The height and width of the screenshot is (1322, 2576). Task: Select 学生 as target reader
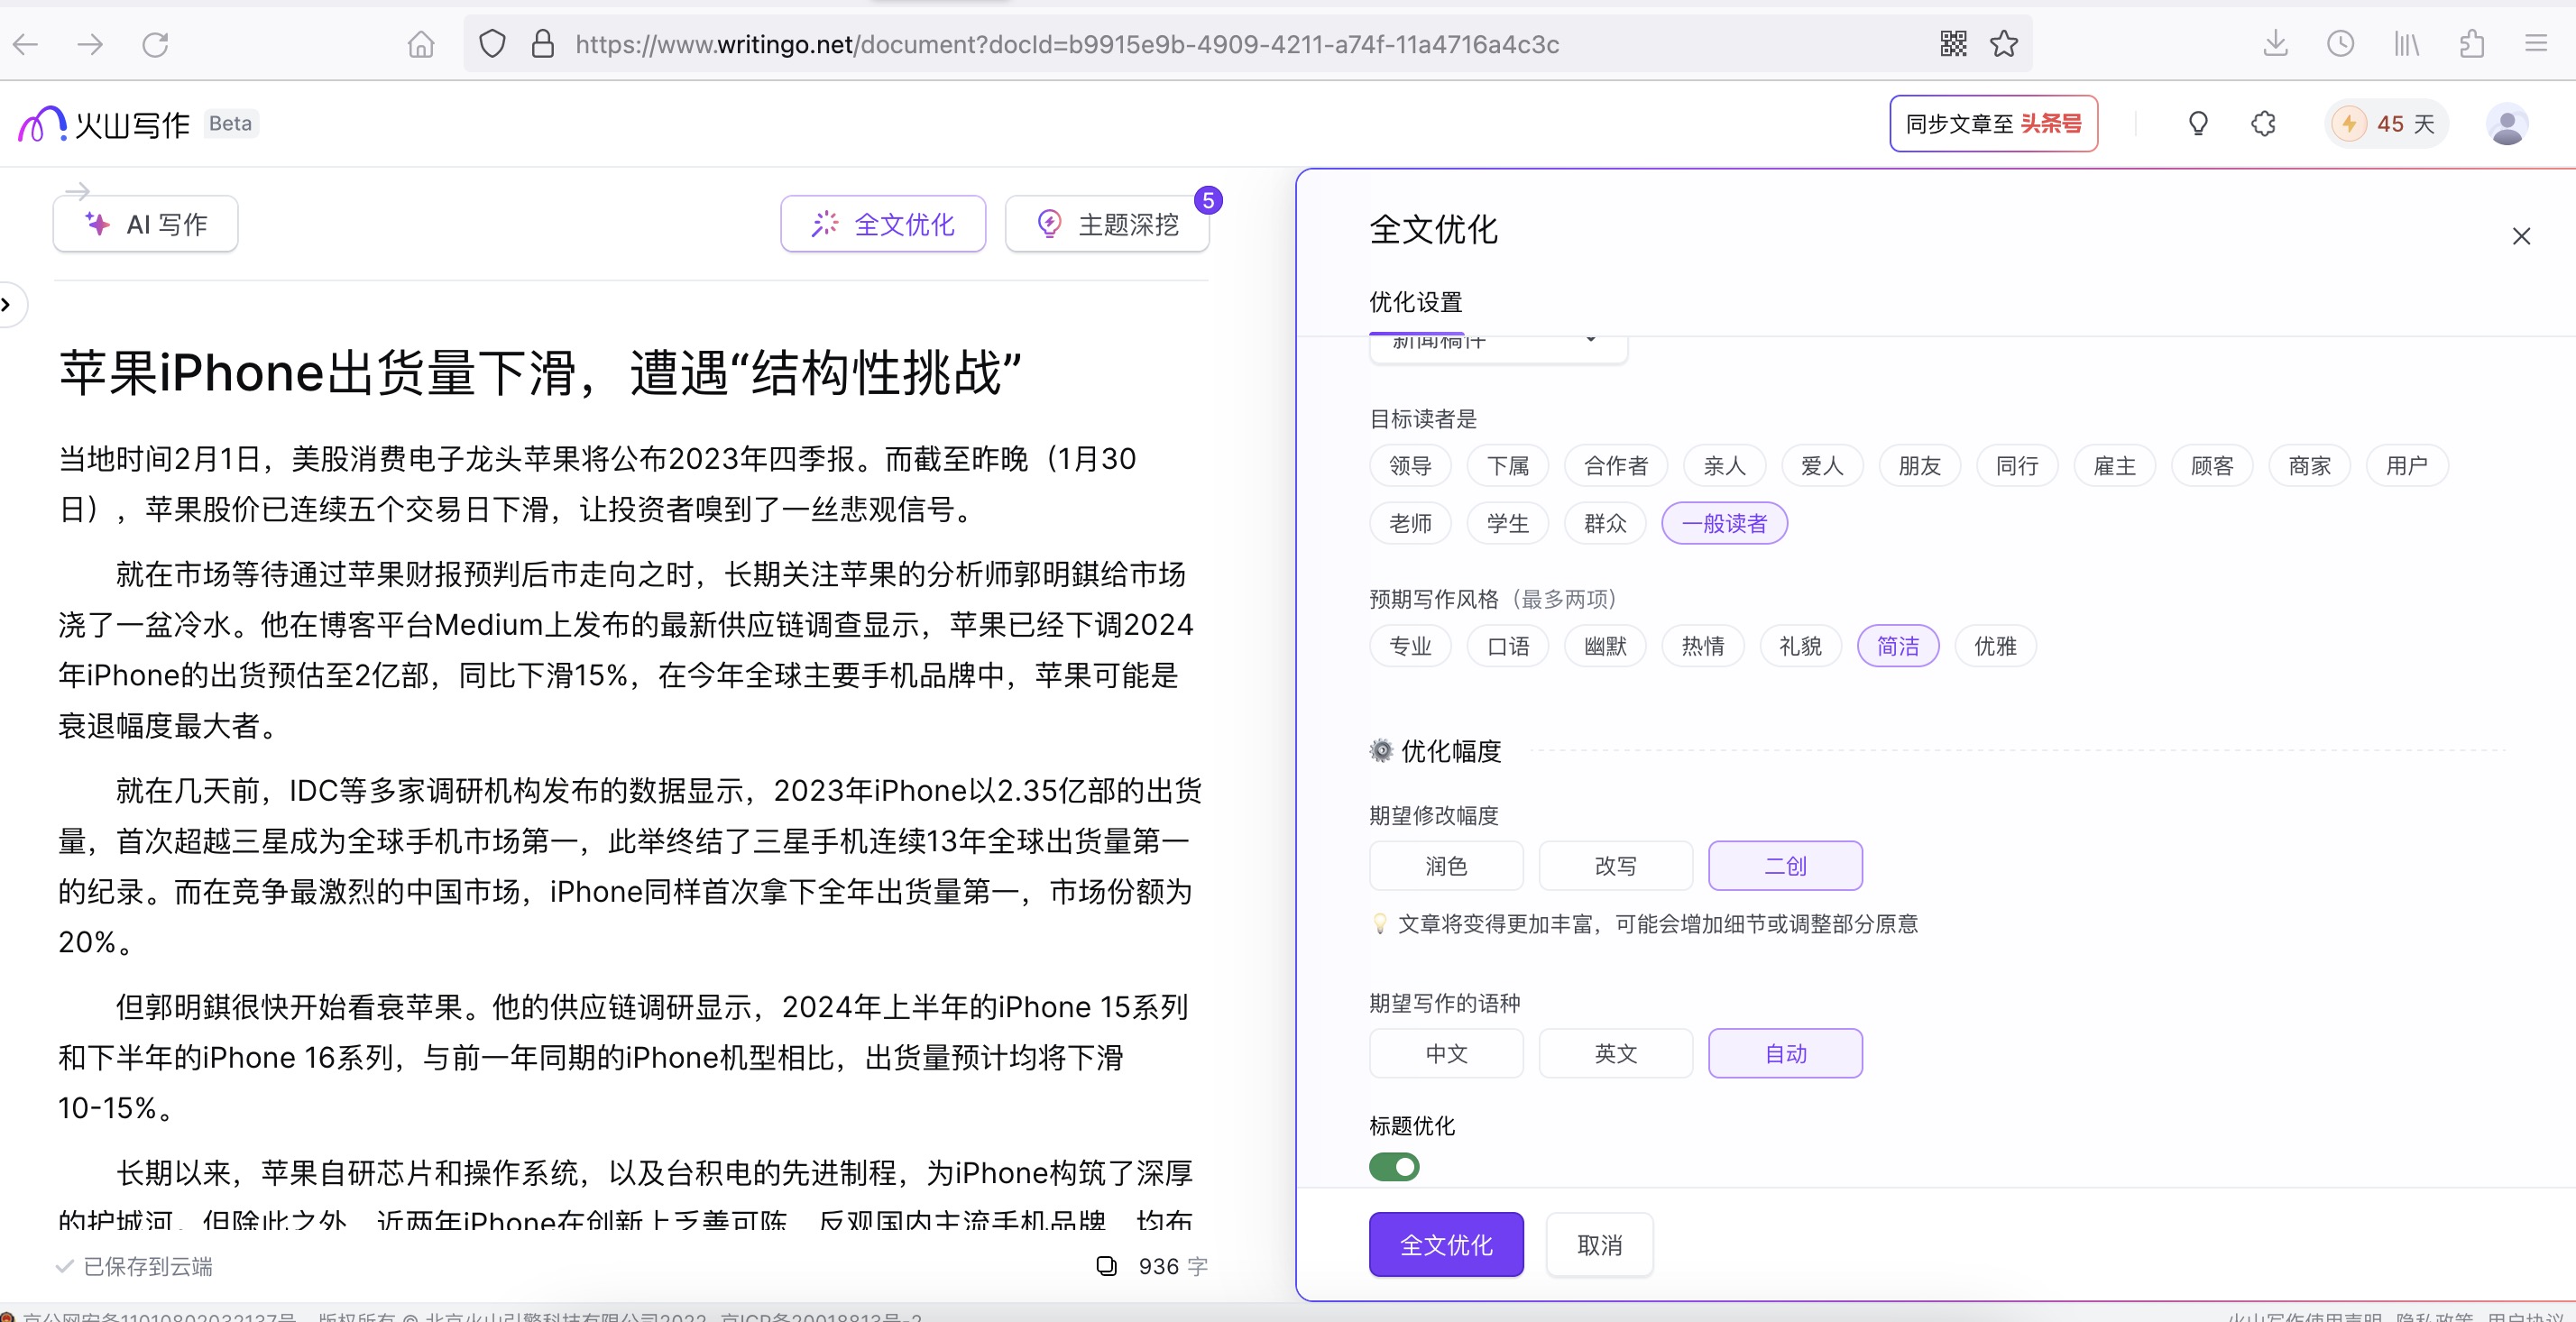[1507, 523]
